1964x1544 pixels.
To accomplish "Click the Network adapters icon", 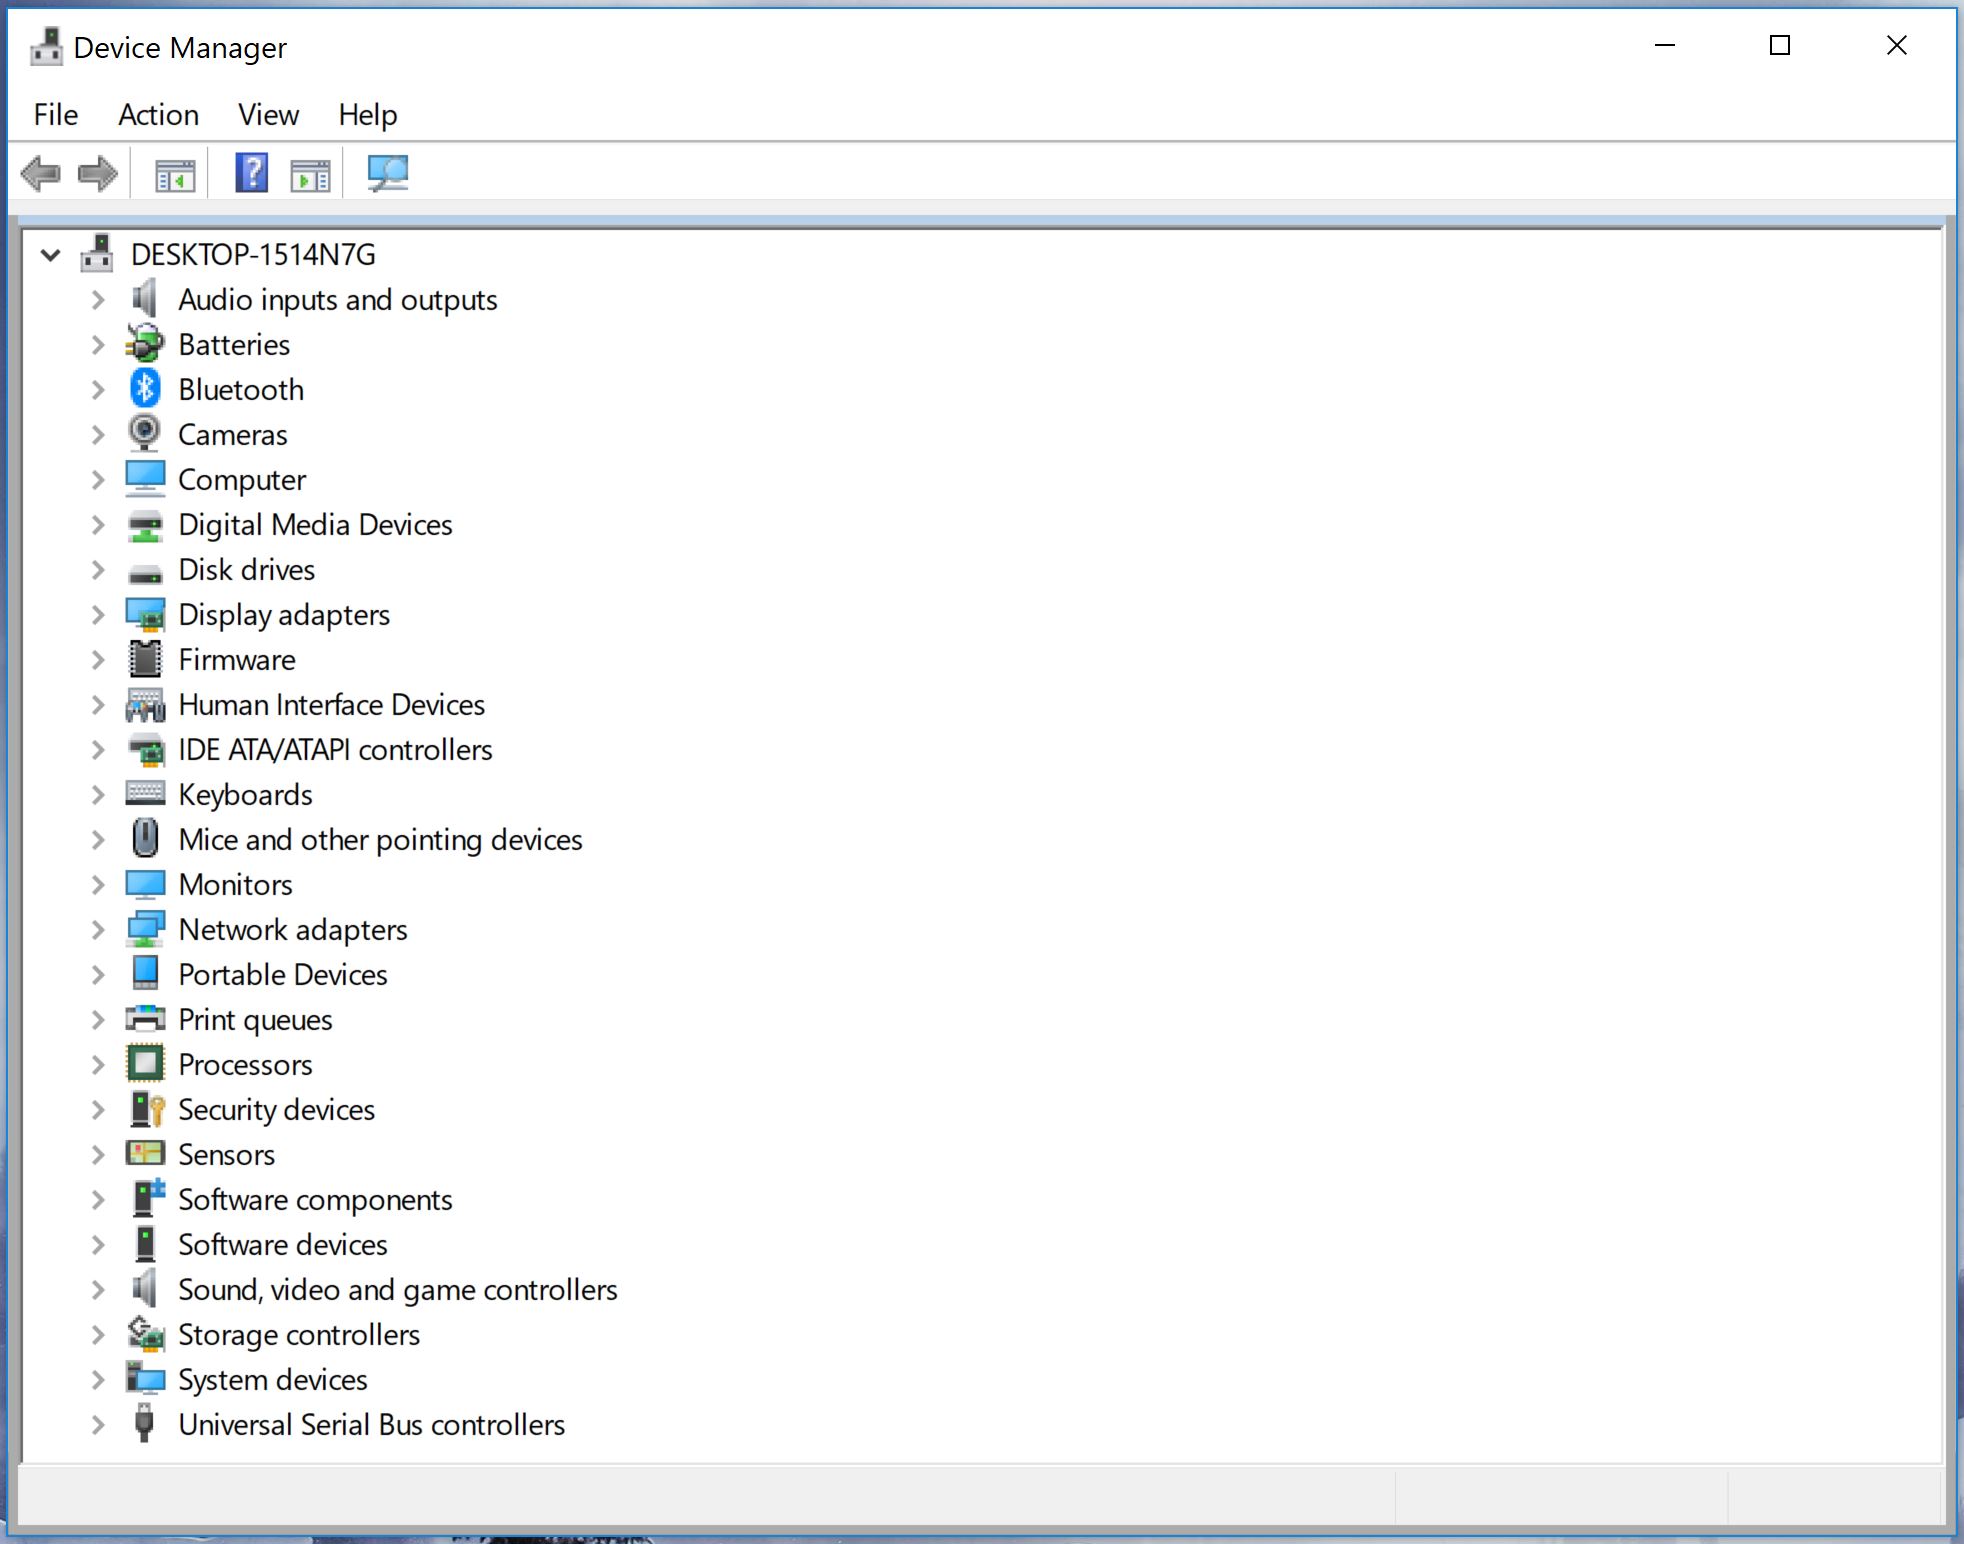I will coord(146,929).
